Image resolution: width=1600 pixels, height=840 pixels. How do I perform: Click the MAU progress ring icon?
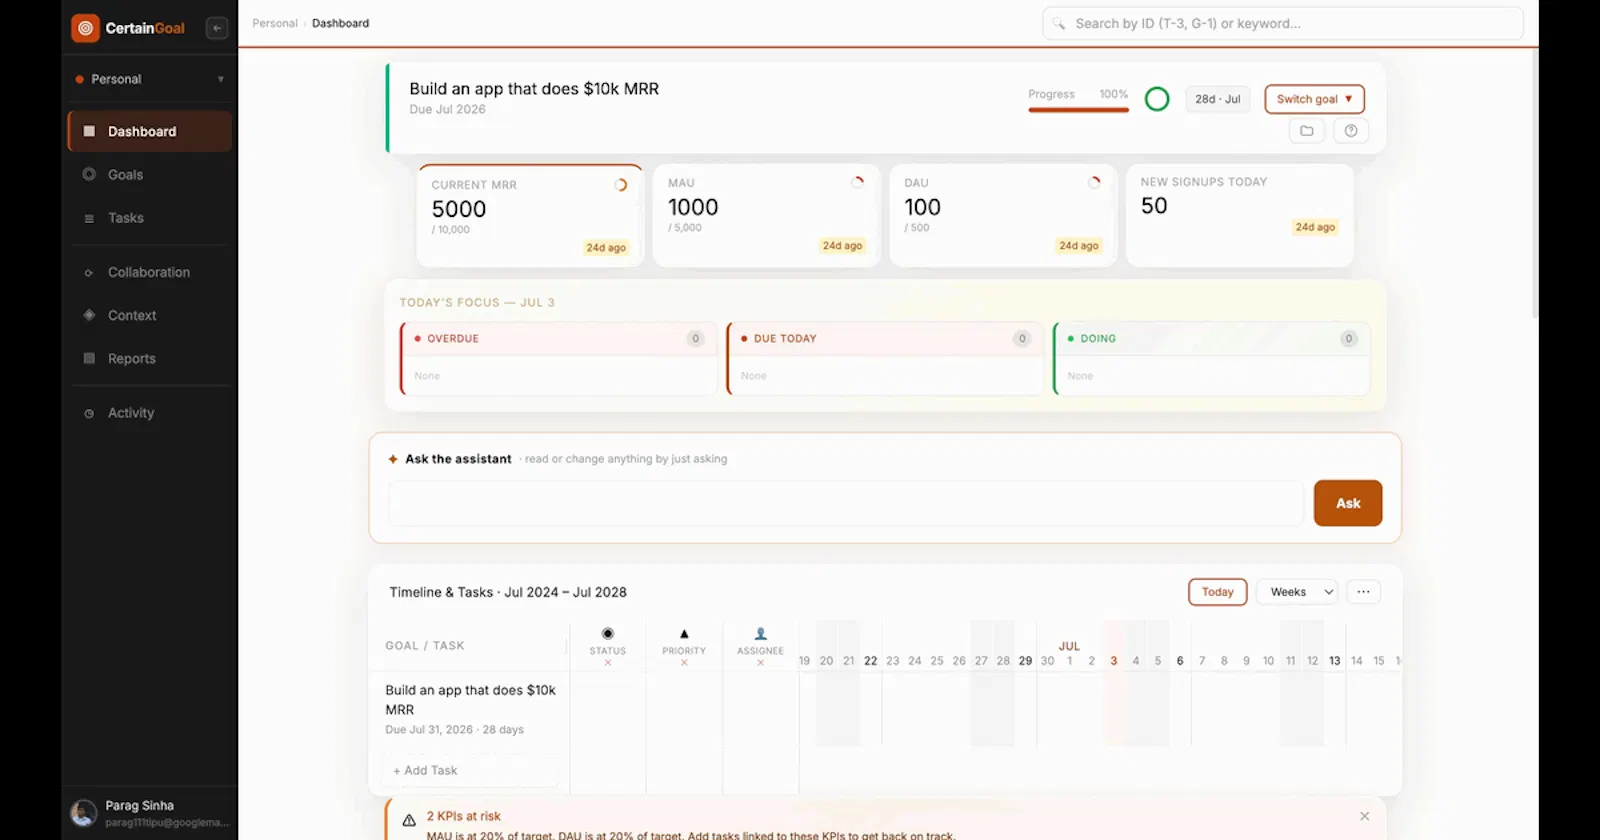tap(857, 182)
